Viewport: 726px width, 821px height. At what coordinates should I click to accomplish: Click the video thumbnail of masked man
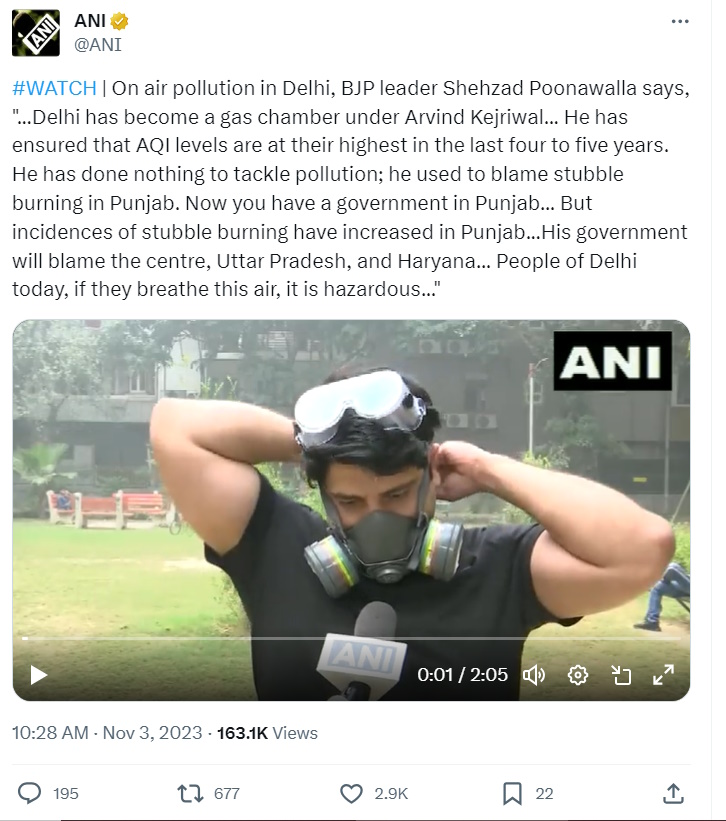[x=351, y=480]
